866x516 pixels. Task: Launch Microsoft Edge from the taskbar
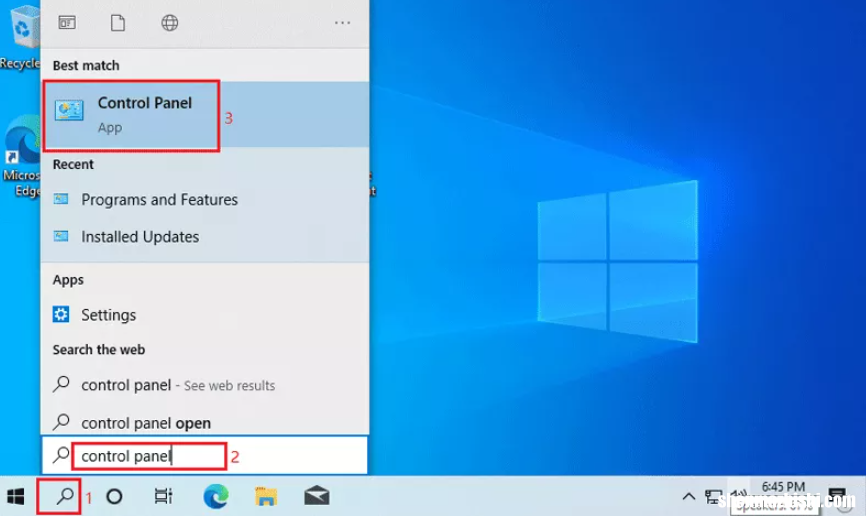215,497
